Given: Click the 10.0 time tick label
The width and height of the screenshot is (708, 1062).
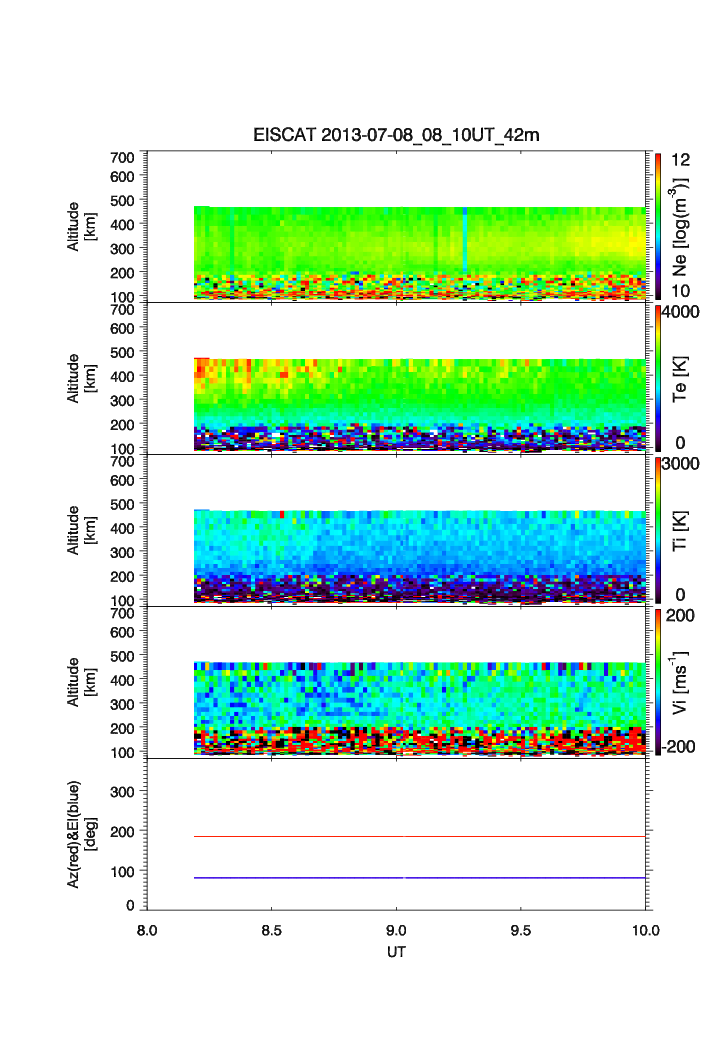Looking at the screenshot, I should [x=646, y=931].
